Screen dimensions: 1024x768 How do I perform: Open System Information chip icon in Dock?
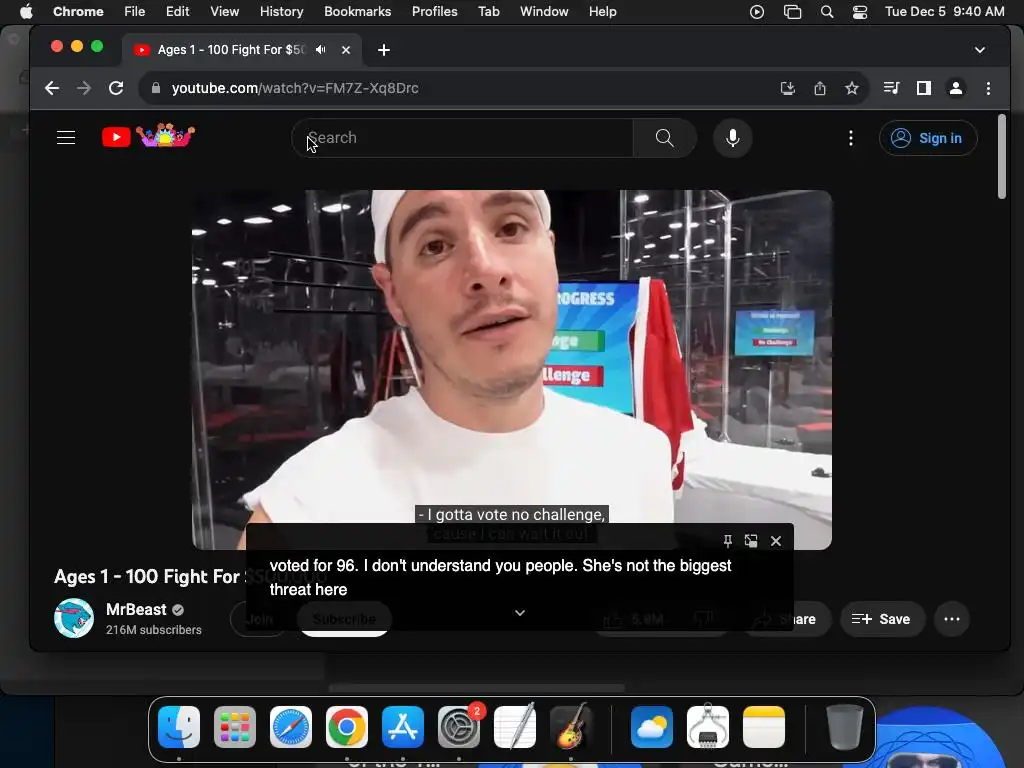tap(708, 726)
